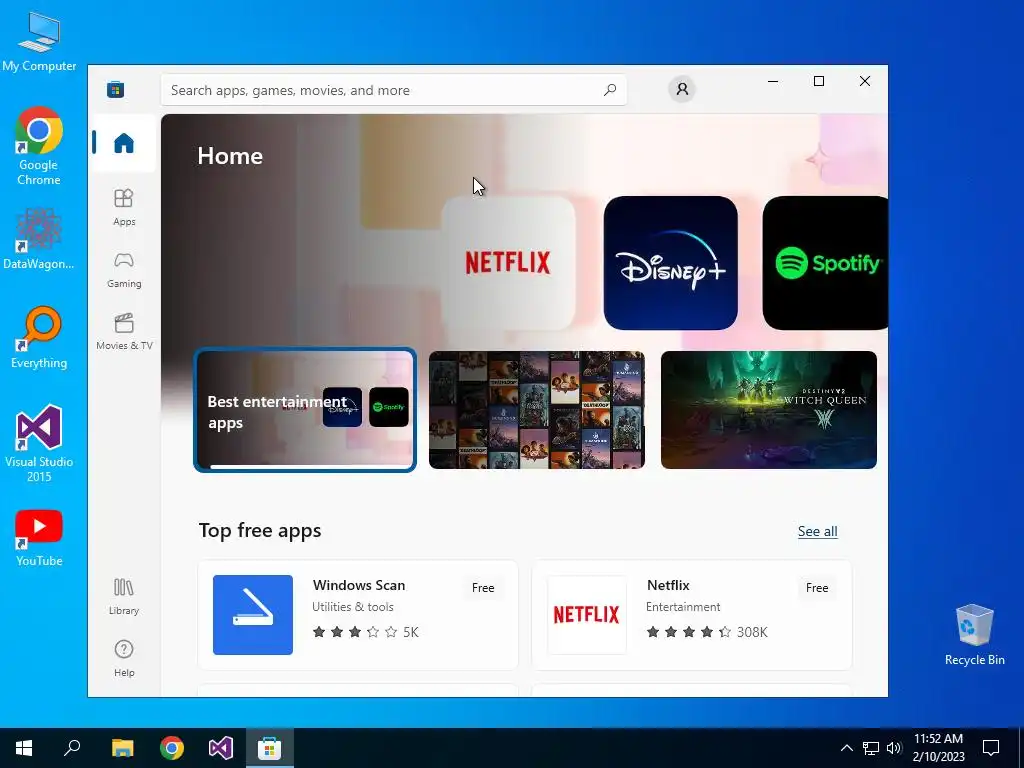Open File Explorer from taskbar
Screen dimensions: 1024x768
click(x=122, y=748)
